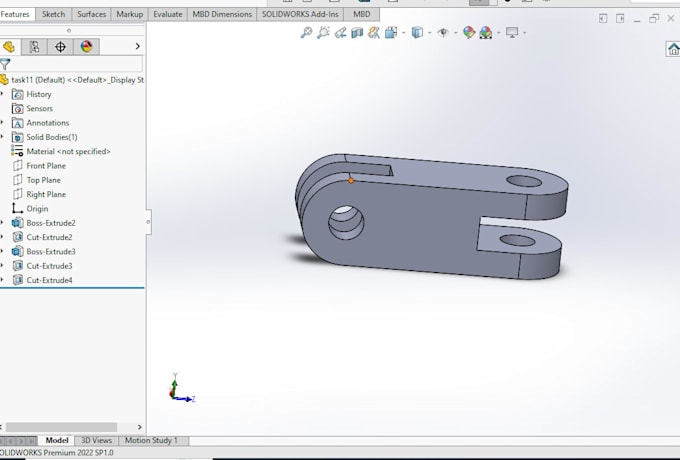The image size is (680, 460).
Task: Switch to FeatureManager Design Tree tab icon
Action: 9,46
